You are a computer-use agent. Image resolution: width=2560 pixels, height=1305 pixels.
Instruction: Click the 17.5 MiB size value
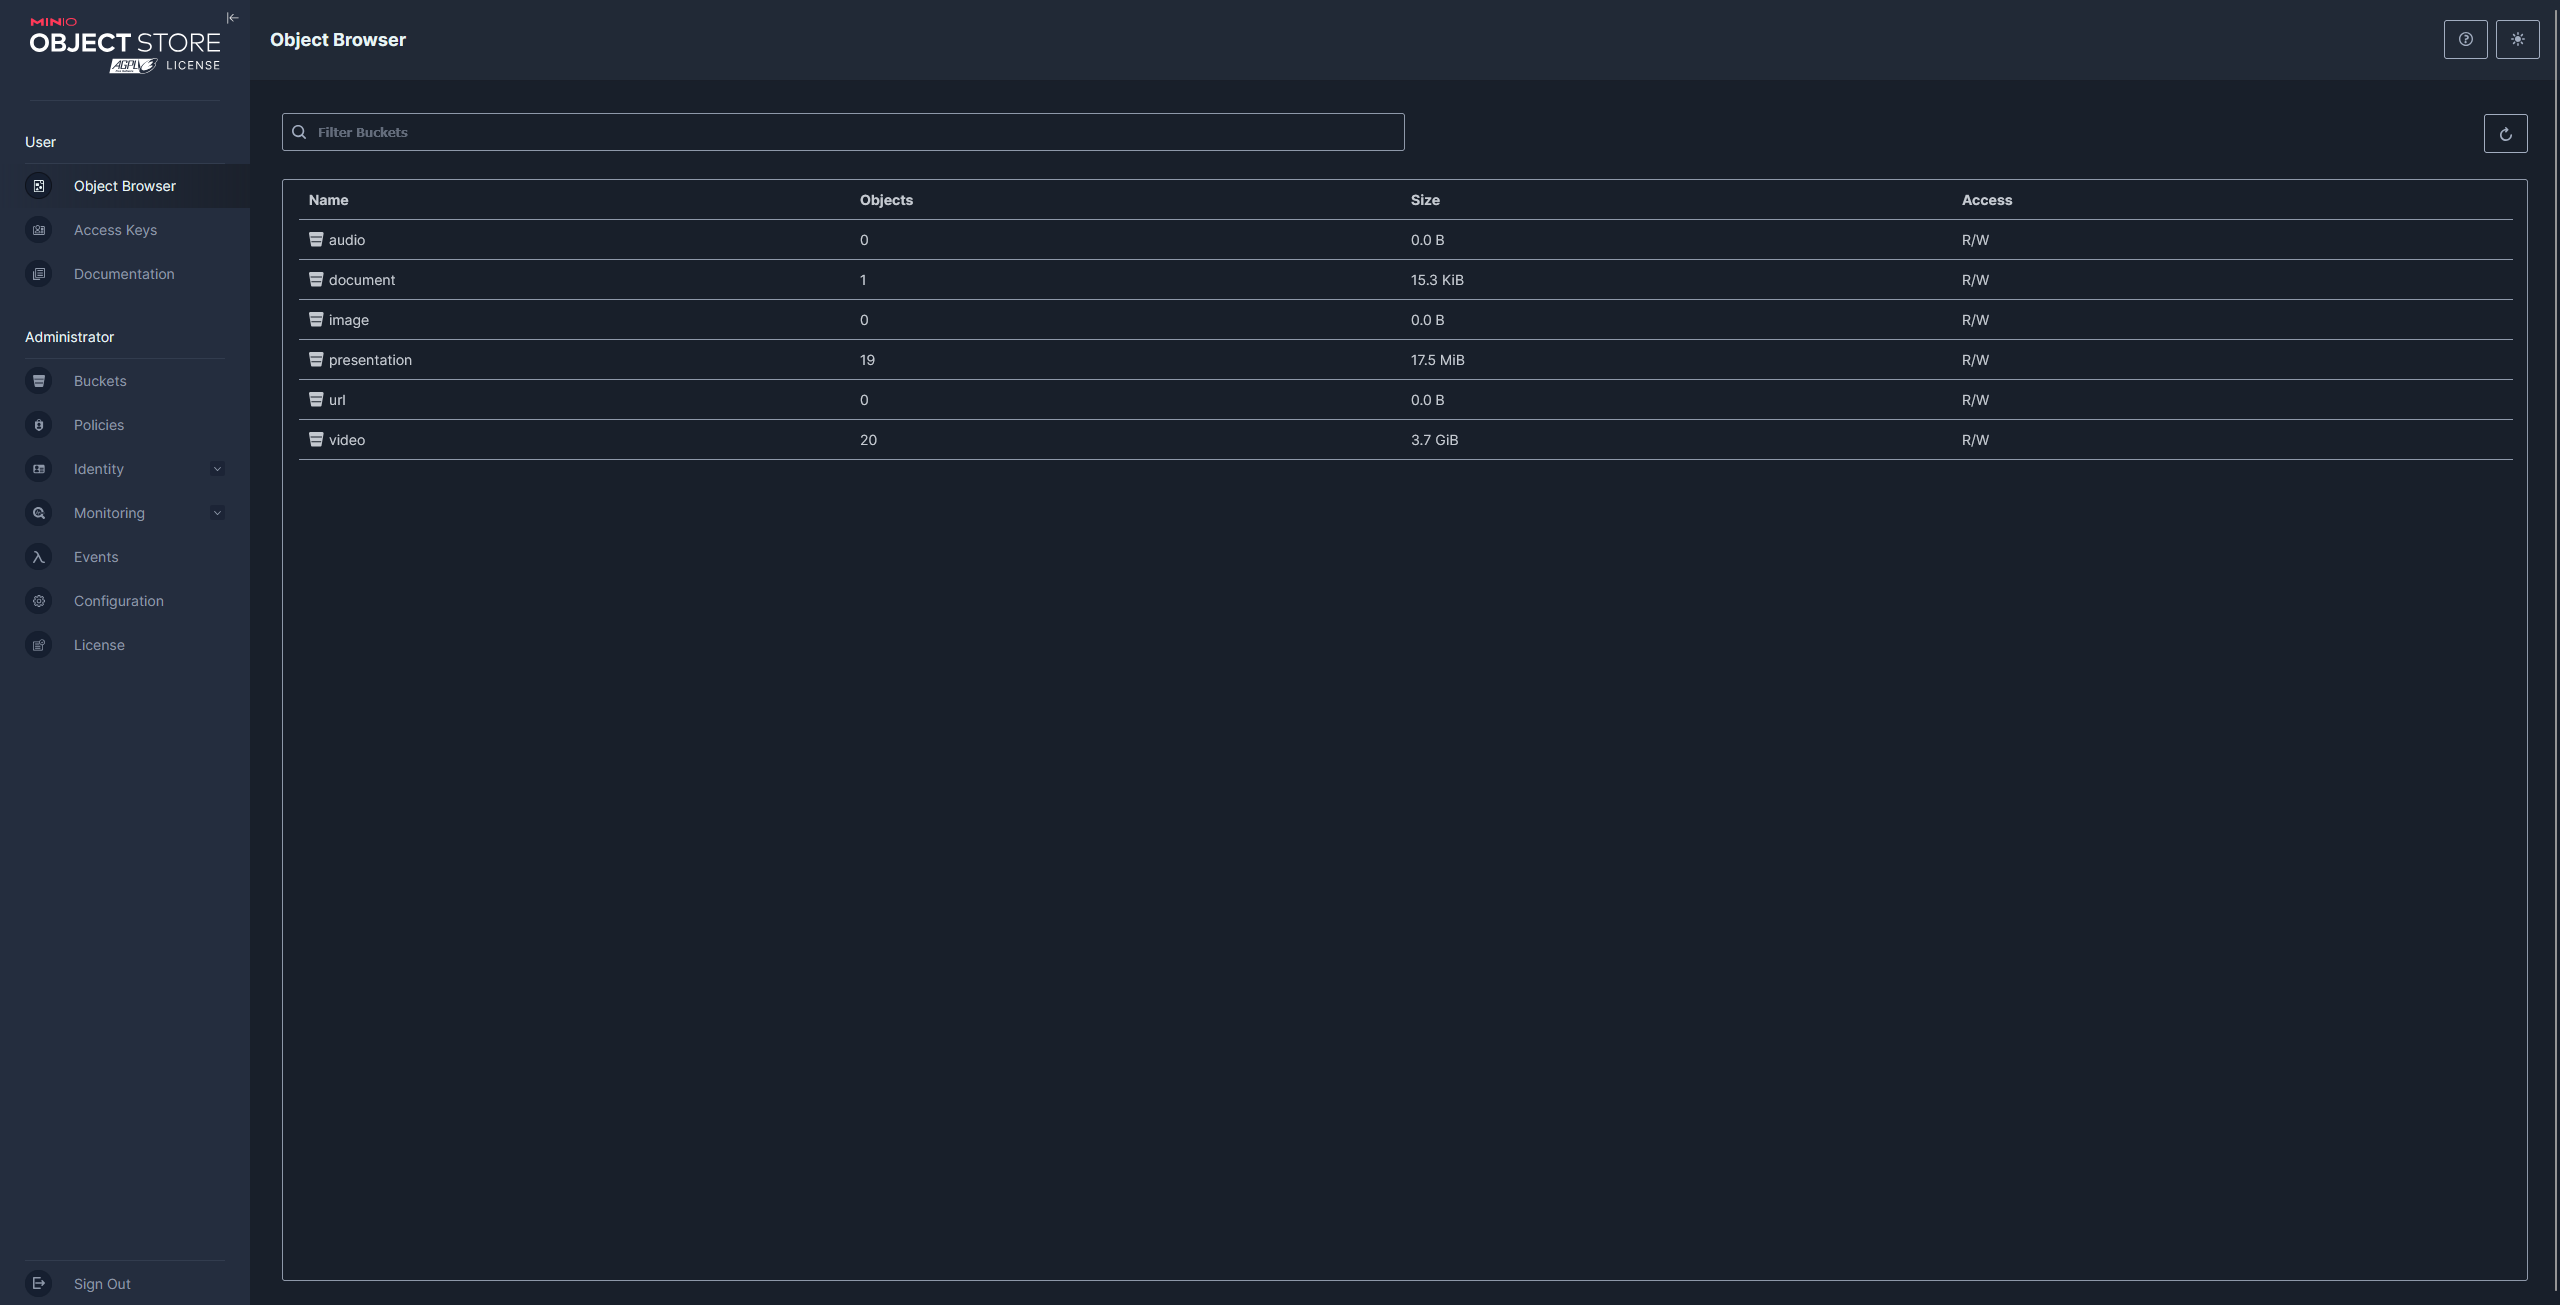pyautogui.click(x=1438, y=360)
